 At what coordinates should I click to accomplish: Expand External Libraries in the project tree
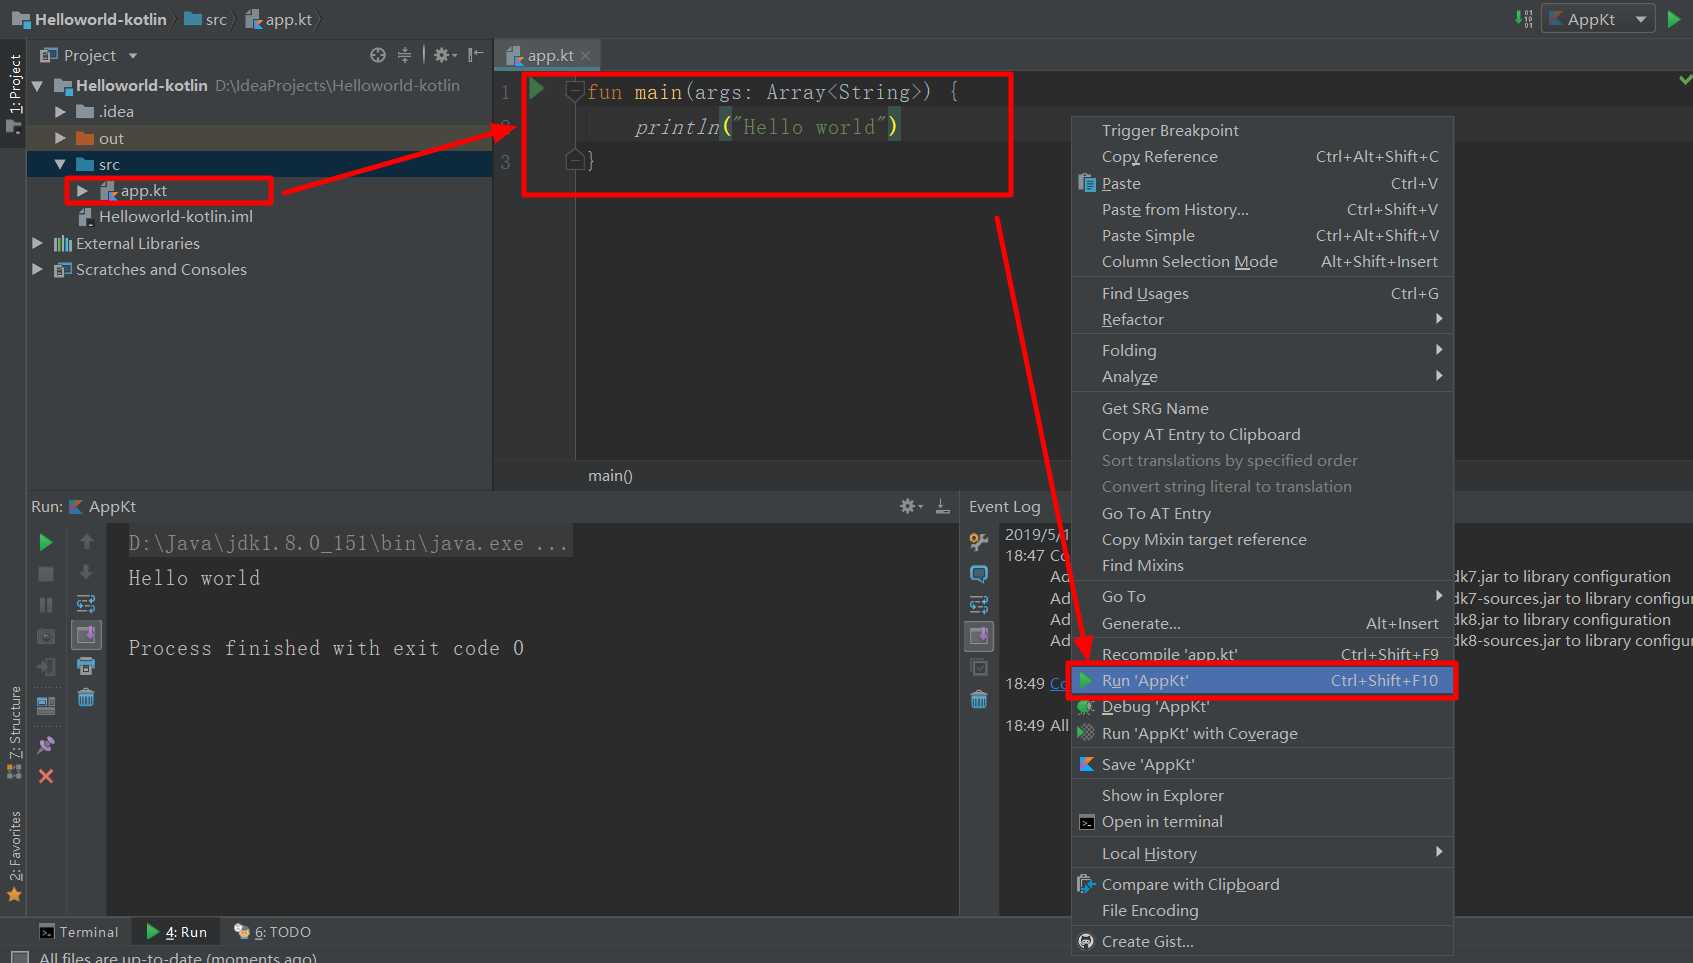coord(37,243)
